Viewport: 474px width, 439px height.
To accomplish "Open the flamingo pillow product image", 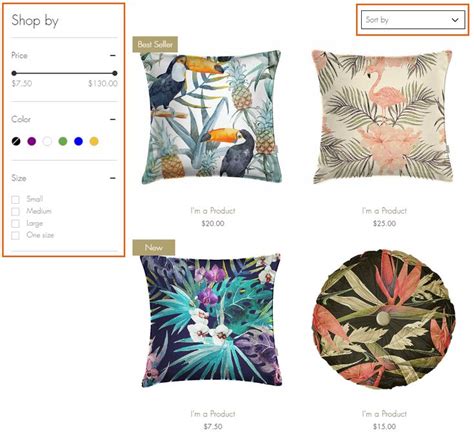I will (383, 117).
